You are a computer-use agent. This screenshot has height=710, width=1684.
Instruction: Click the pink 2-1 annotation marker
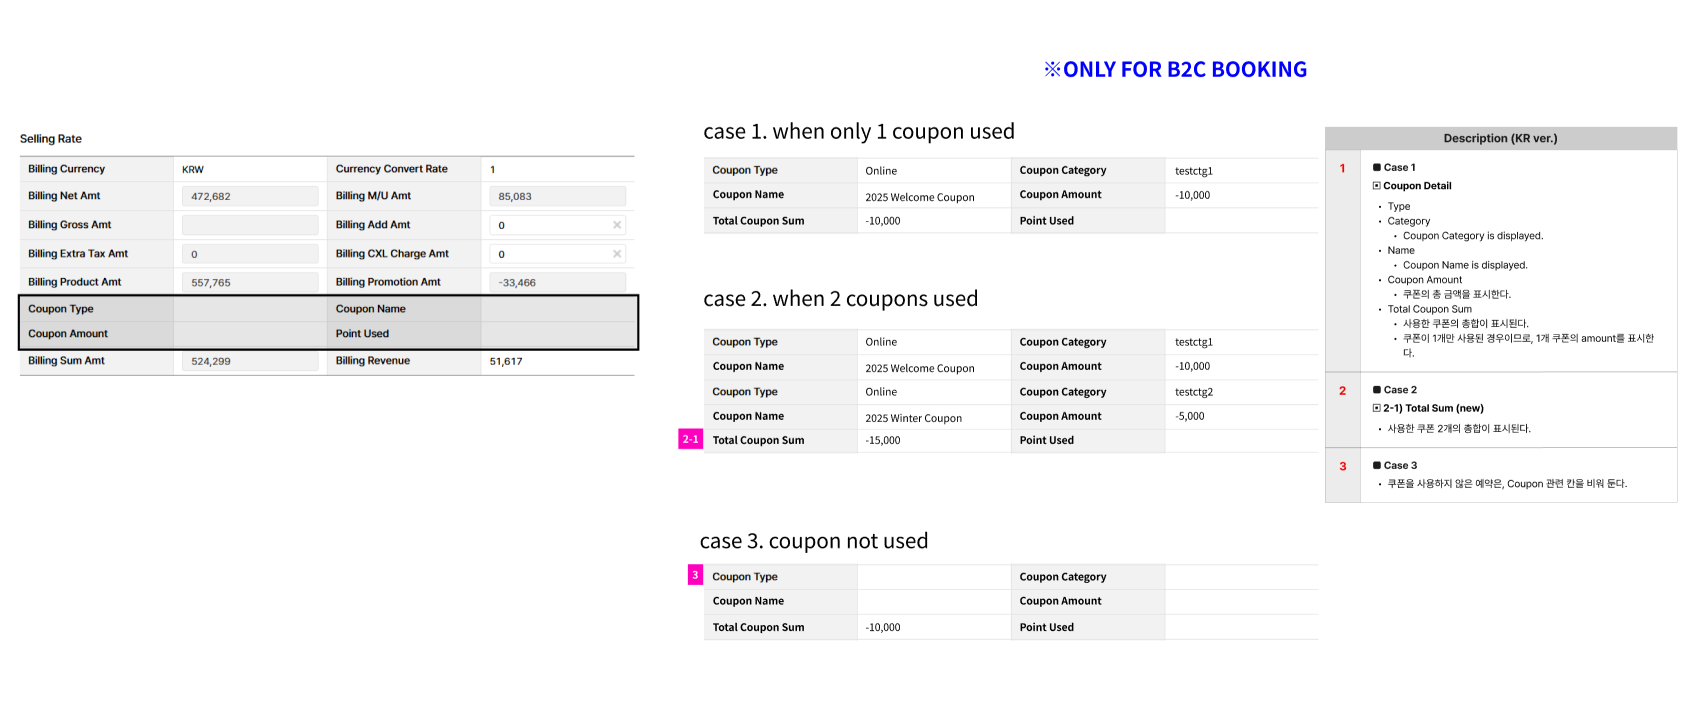coord(690,439)
